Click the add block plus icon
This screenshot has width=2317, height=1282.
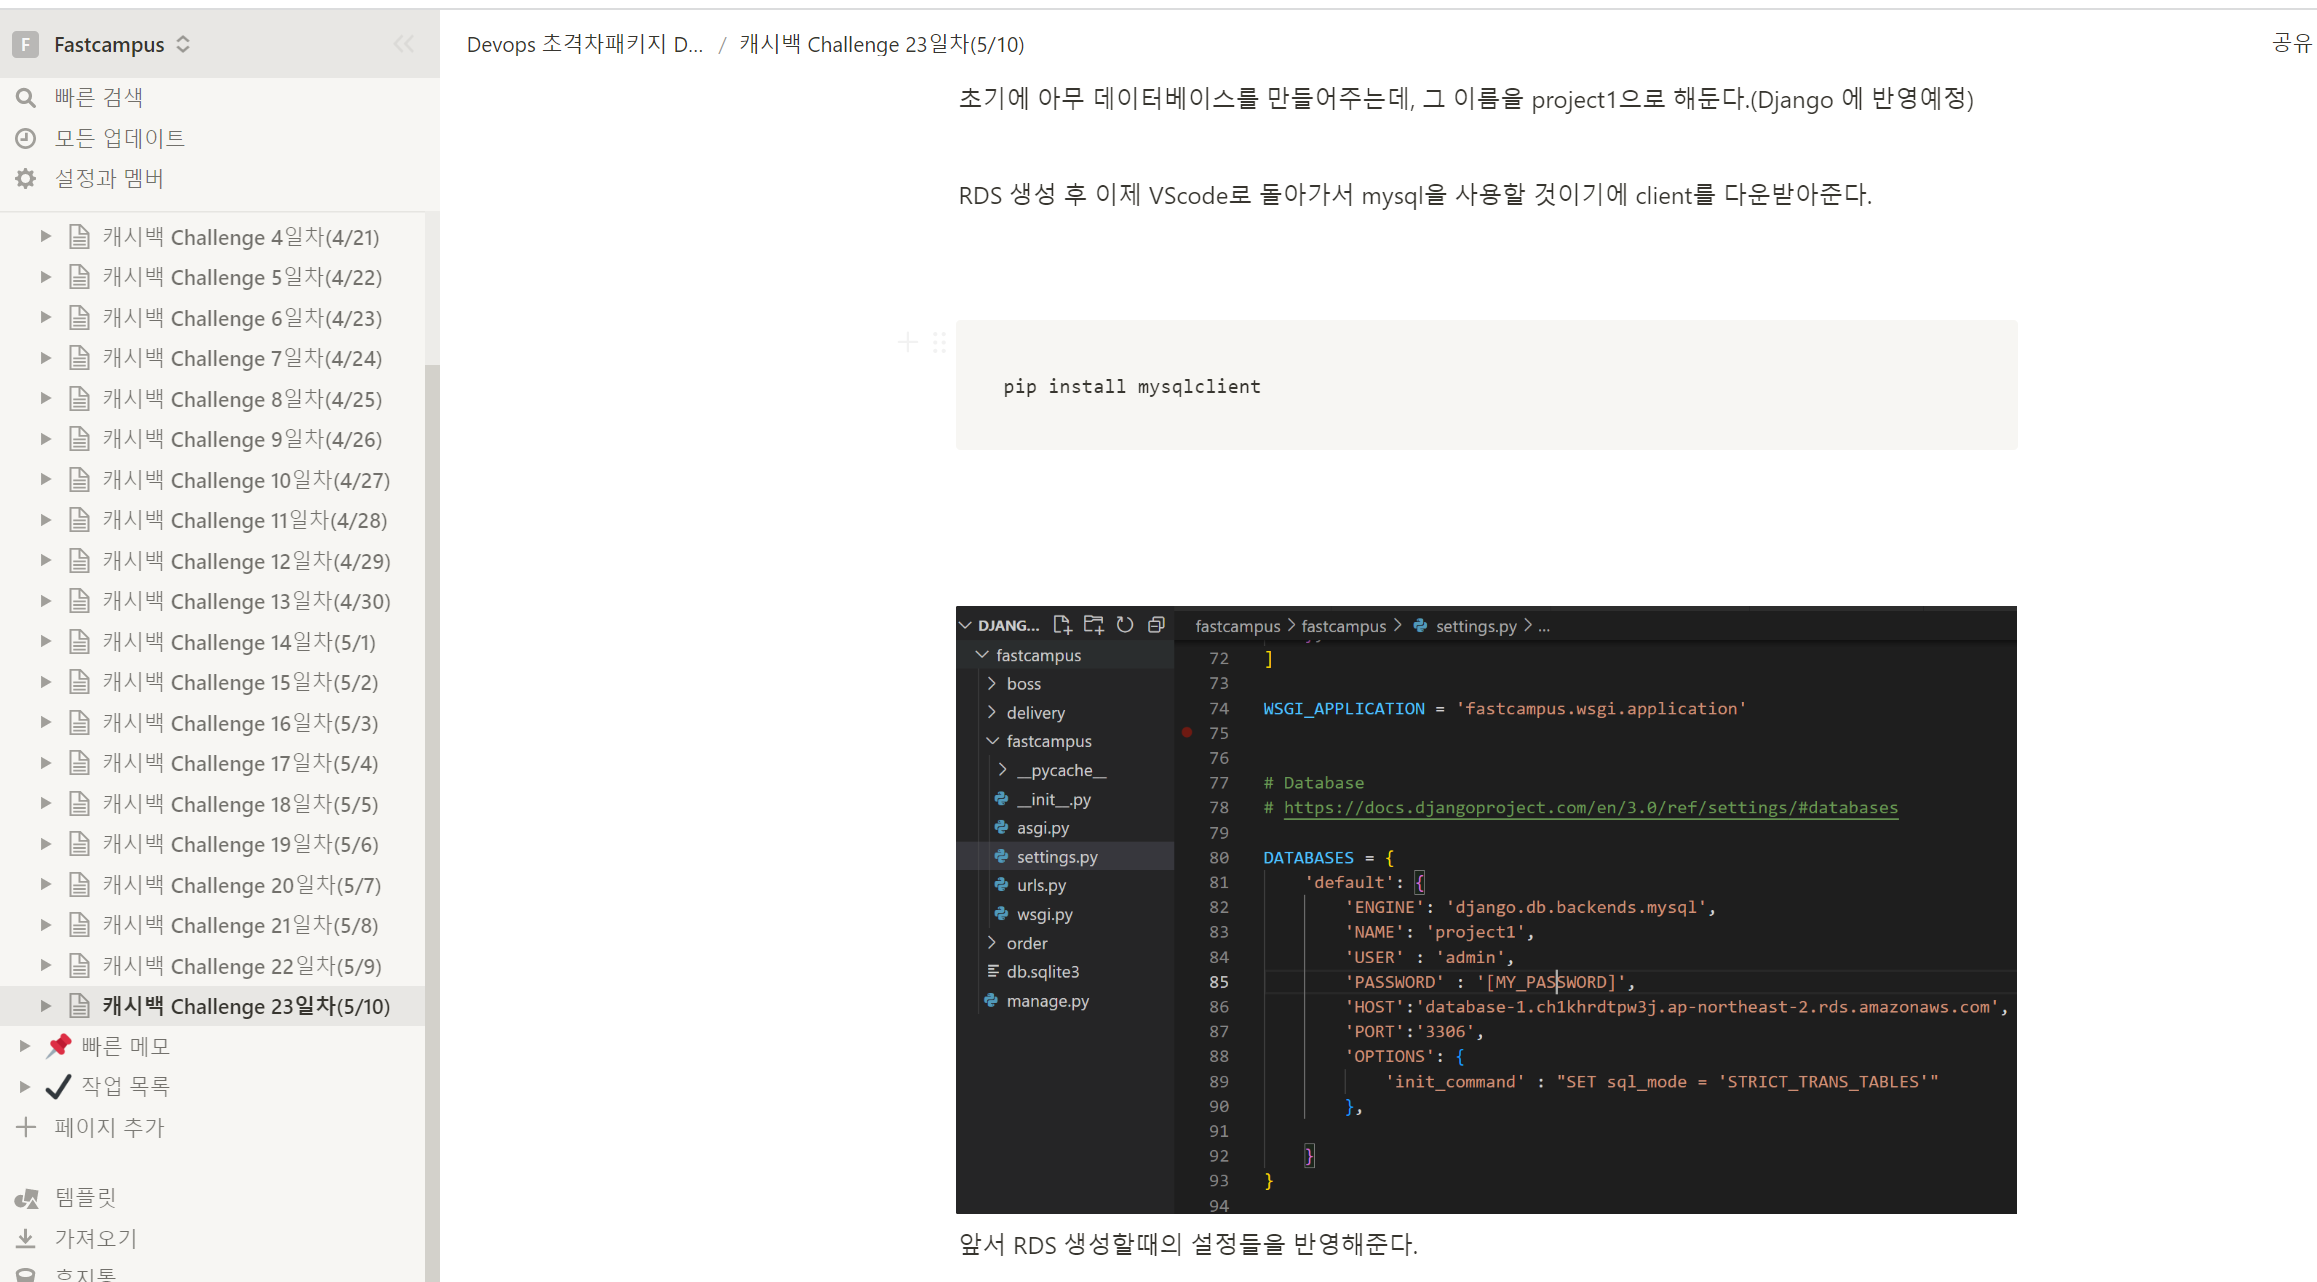(907, 343)
